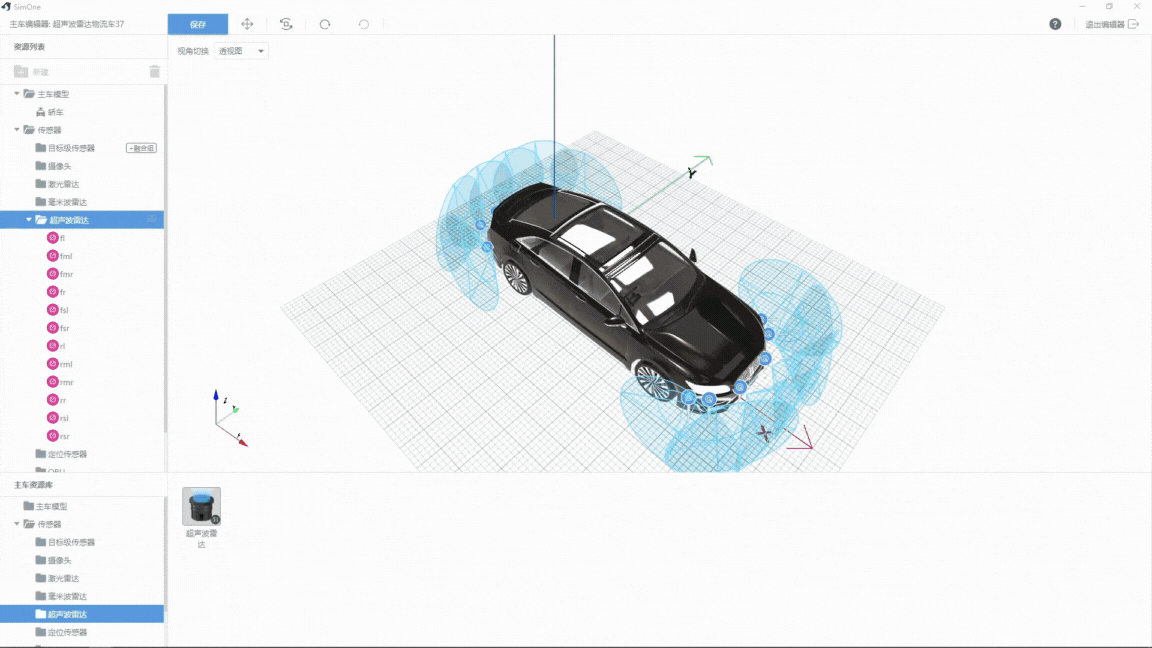Collapse the 超声波雷达 folder in resource list
Viewport: 1152px width, 648px height.
point(29,220)
